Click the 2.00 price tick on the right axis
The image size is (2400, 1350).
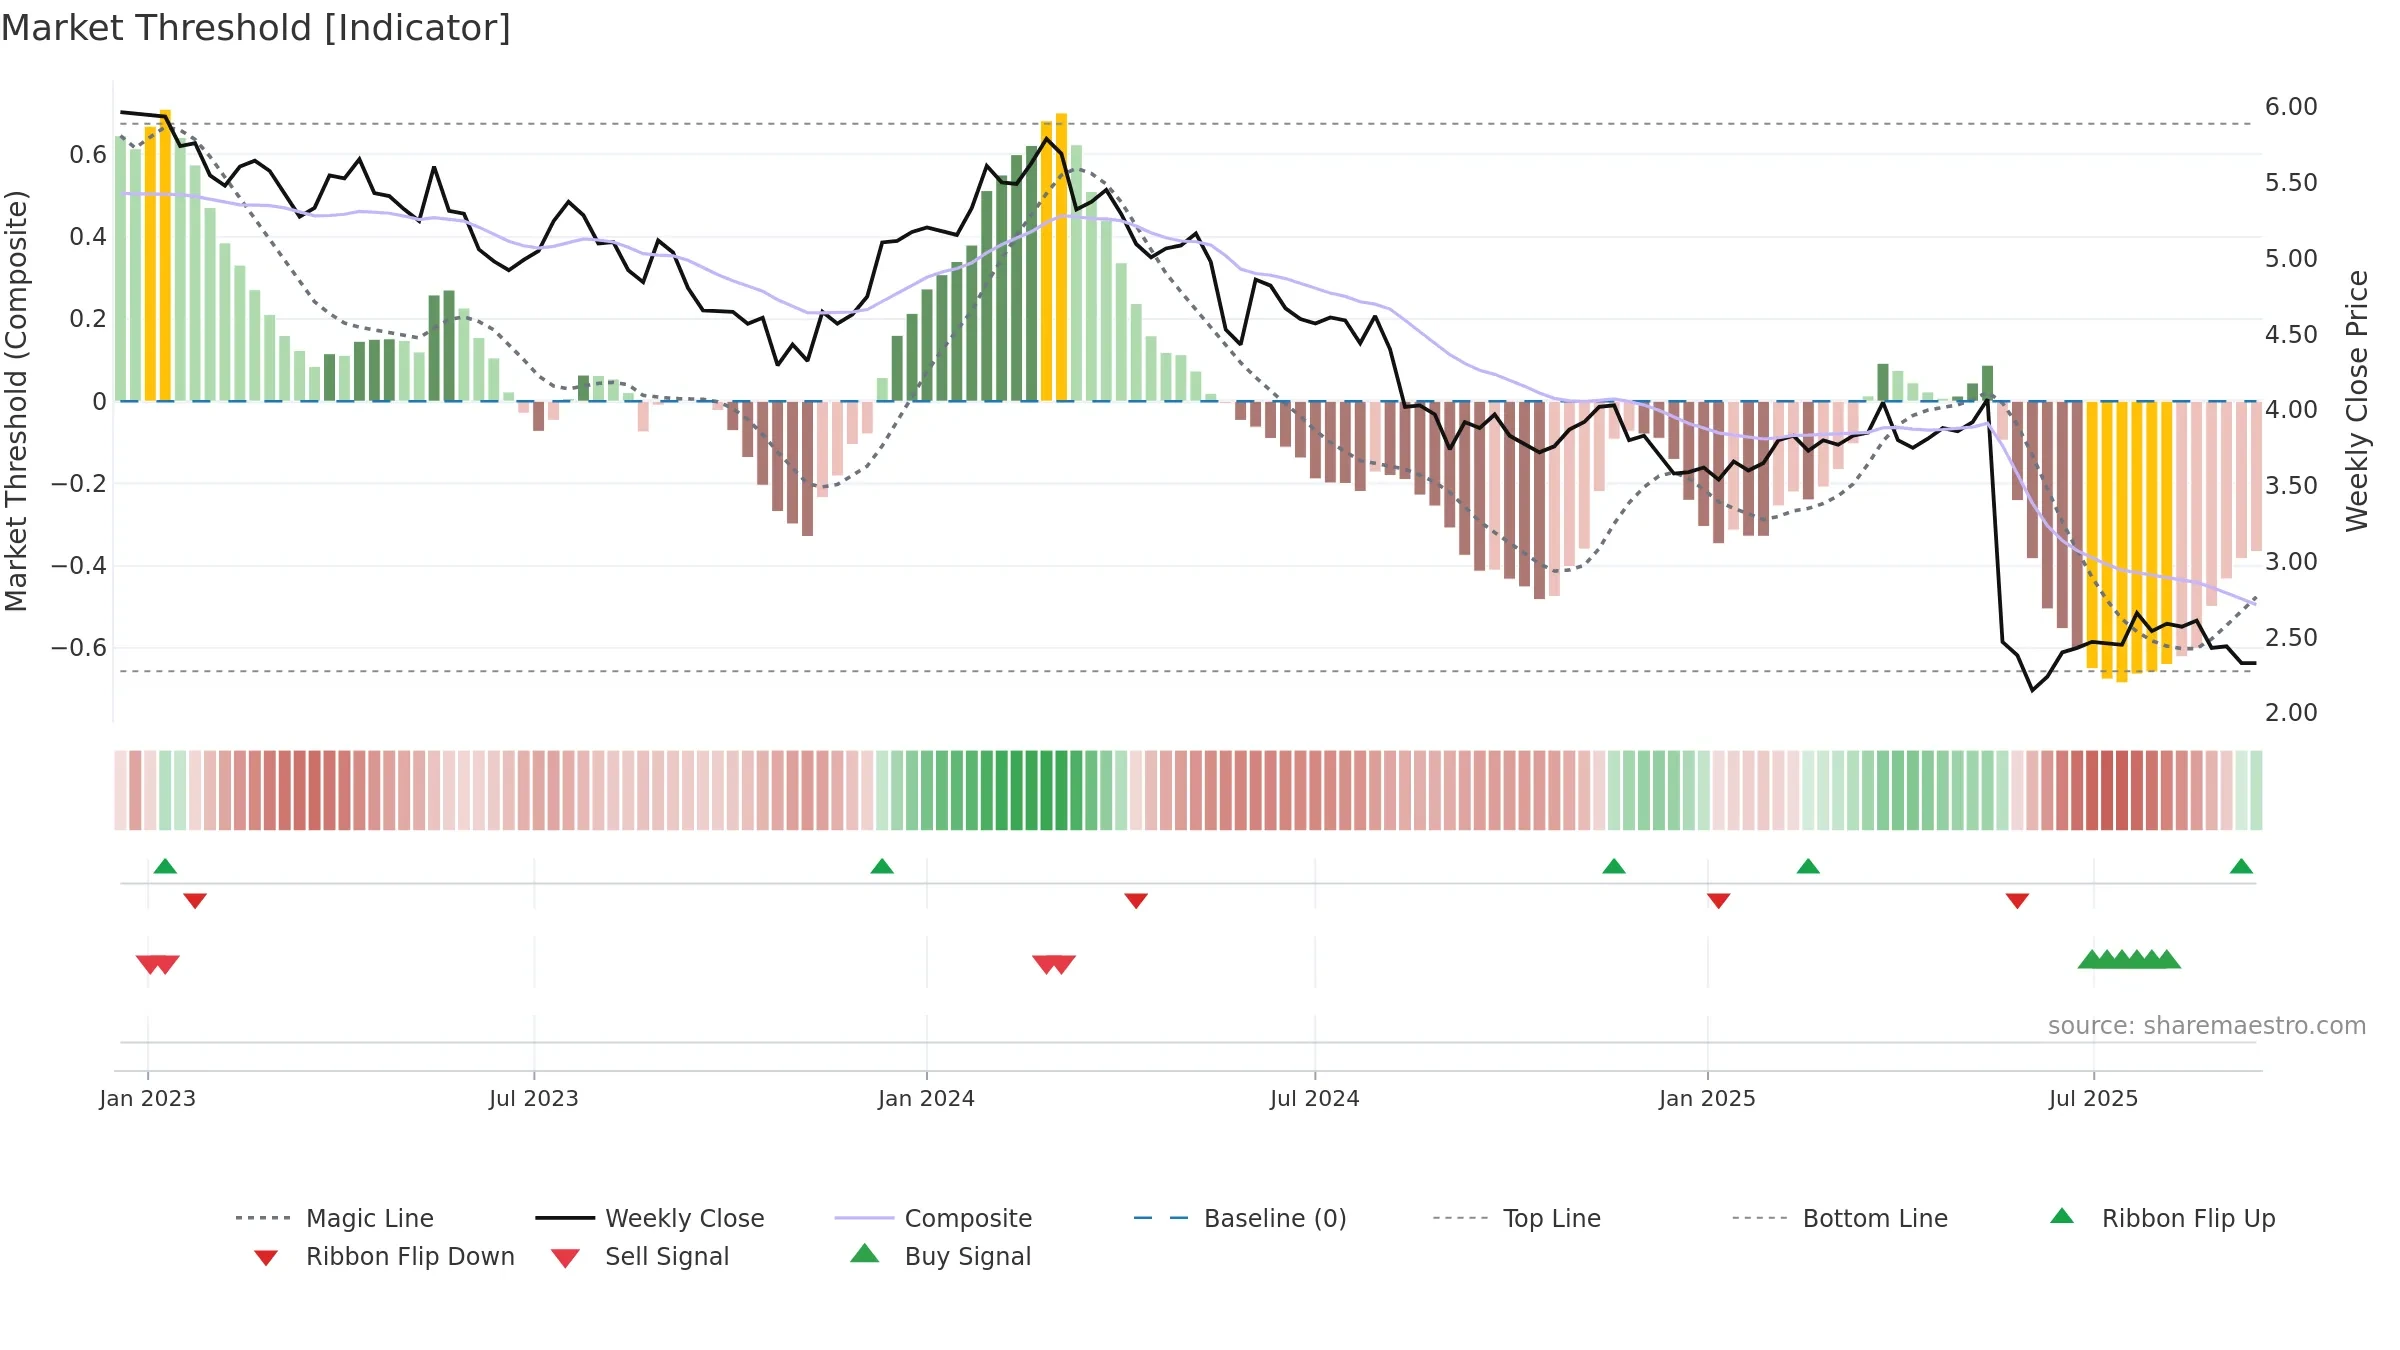2291,713
